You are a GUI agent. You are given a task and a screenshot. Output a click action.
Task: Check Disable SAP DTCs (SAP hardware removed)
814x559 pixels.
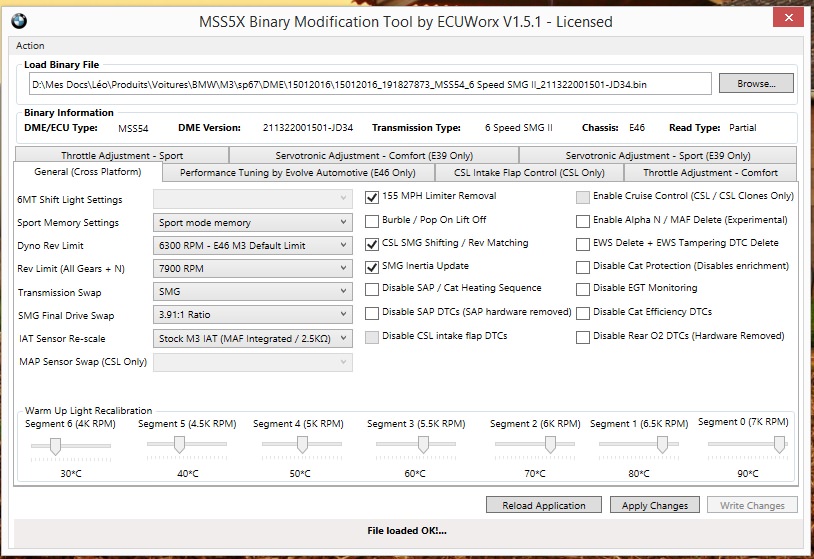(372, 313)
